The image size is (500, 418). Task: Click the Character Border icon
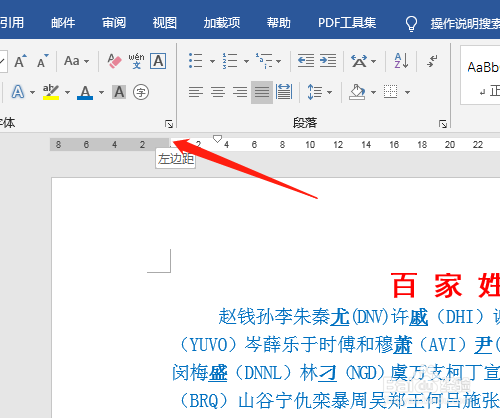(158, 61)
